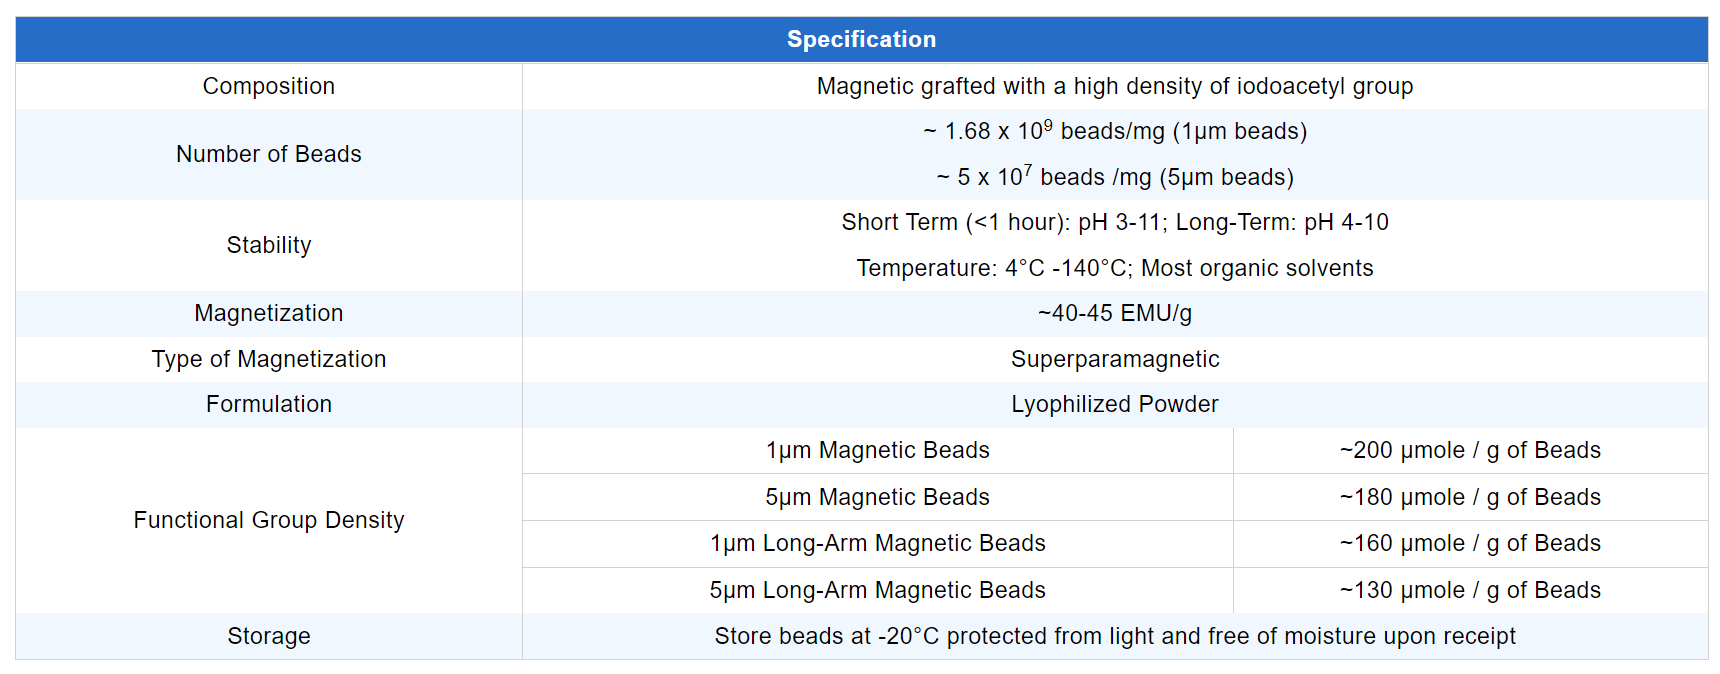Click the Short Term pH stability line

point(1114,222)
